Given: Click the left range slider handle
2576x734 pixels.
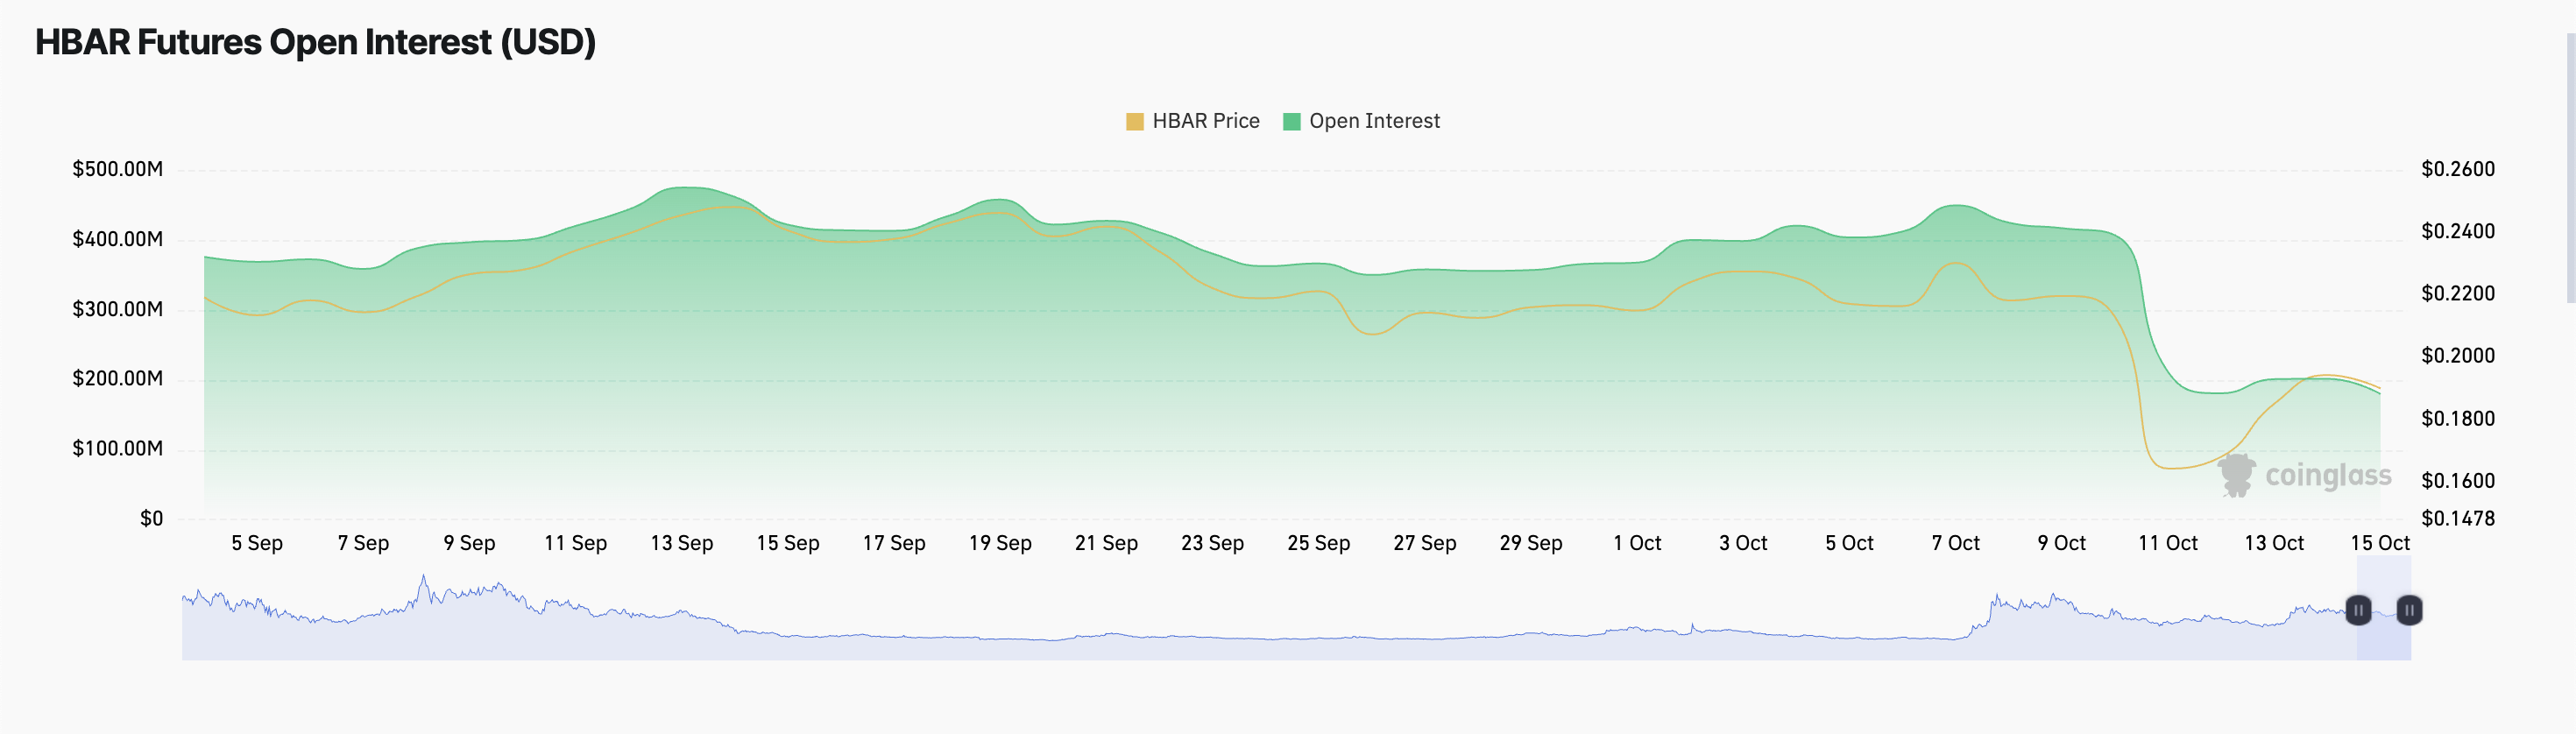Looking at the screenshot, I should 2357,610.
